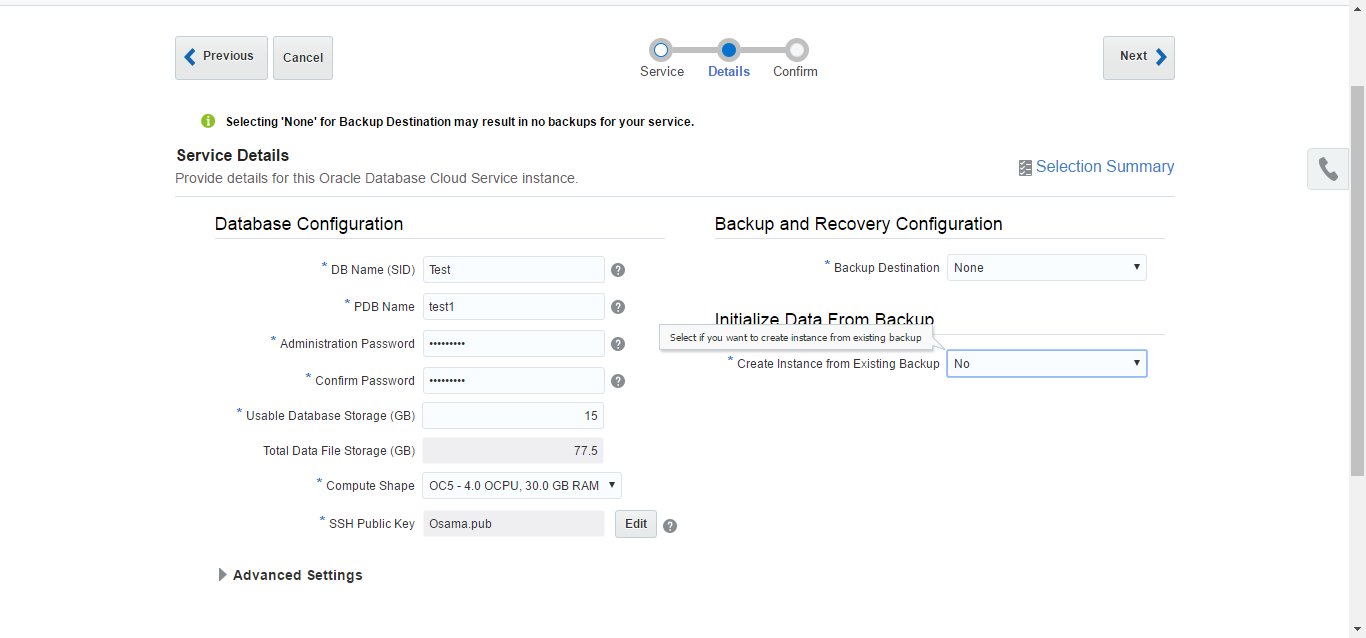Open help icon next to Confirm Password
Image resolution: width=1366 pixels, height=638 pixels.
click(x=618, y=381)
